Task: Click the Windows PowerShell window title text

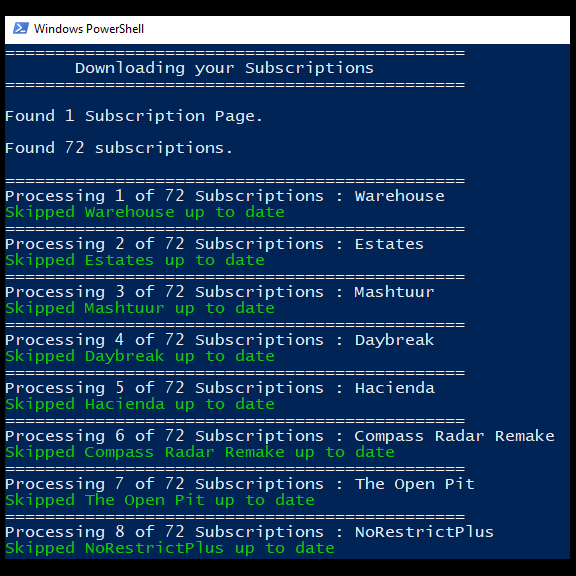Action: [x=89, y=29]
